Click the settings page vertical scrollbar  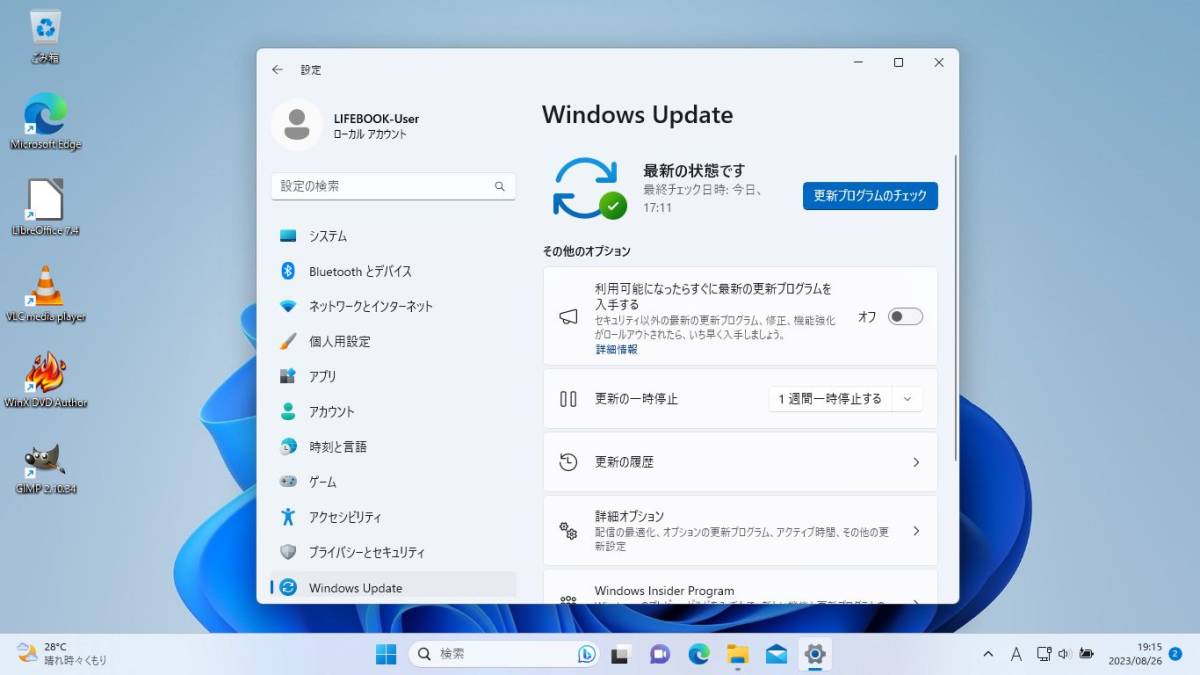pyautogui.click(x=955, y=307)
